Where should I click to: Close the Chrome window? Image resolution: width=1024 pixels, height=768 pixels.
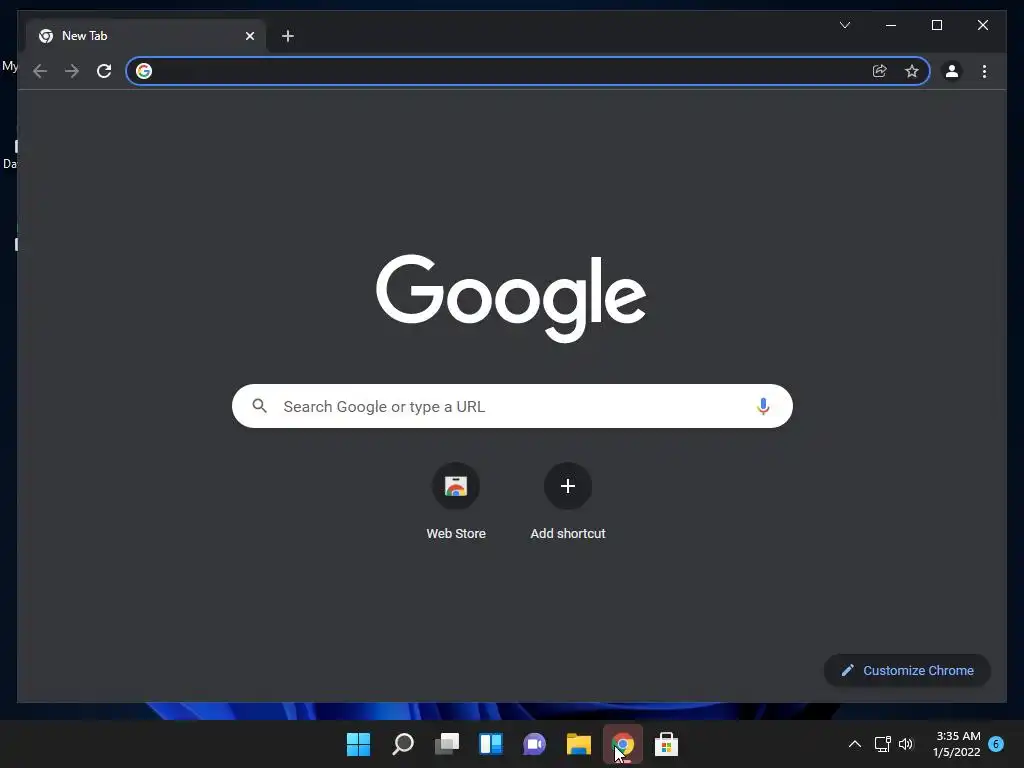982,25
